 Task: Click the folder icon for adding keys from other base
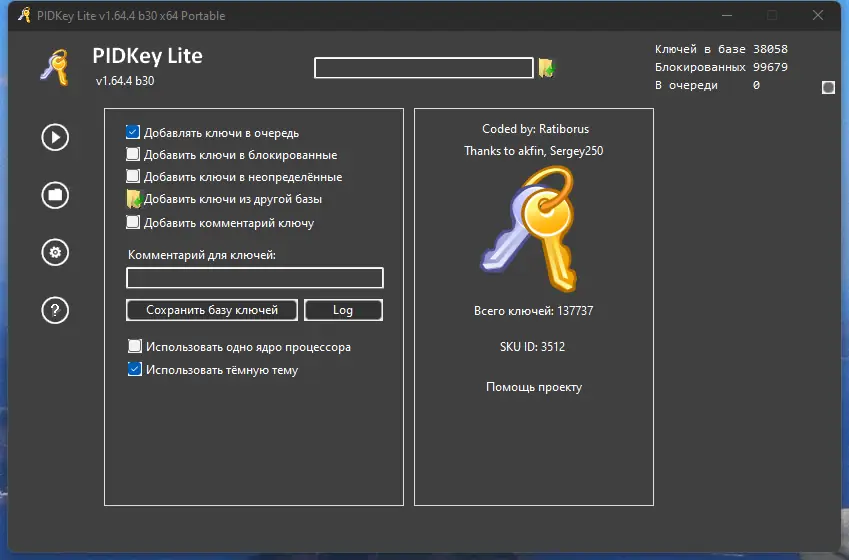(x=134, y=199)
